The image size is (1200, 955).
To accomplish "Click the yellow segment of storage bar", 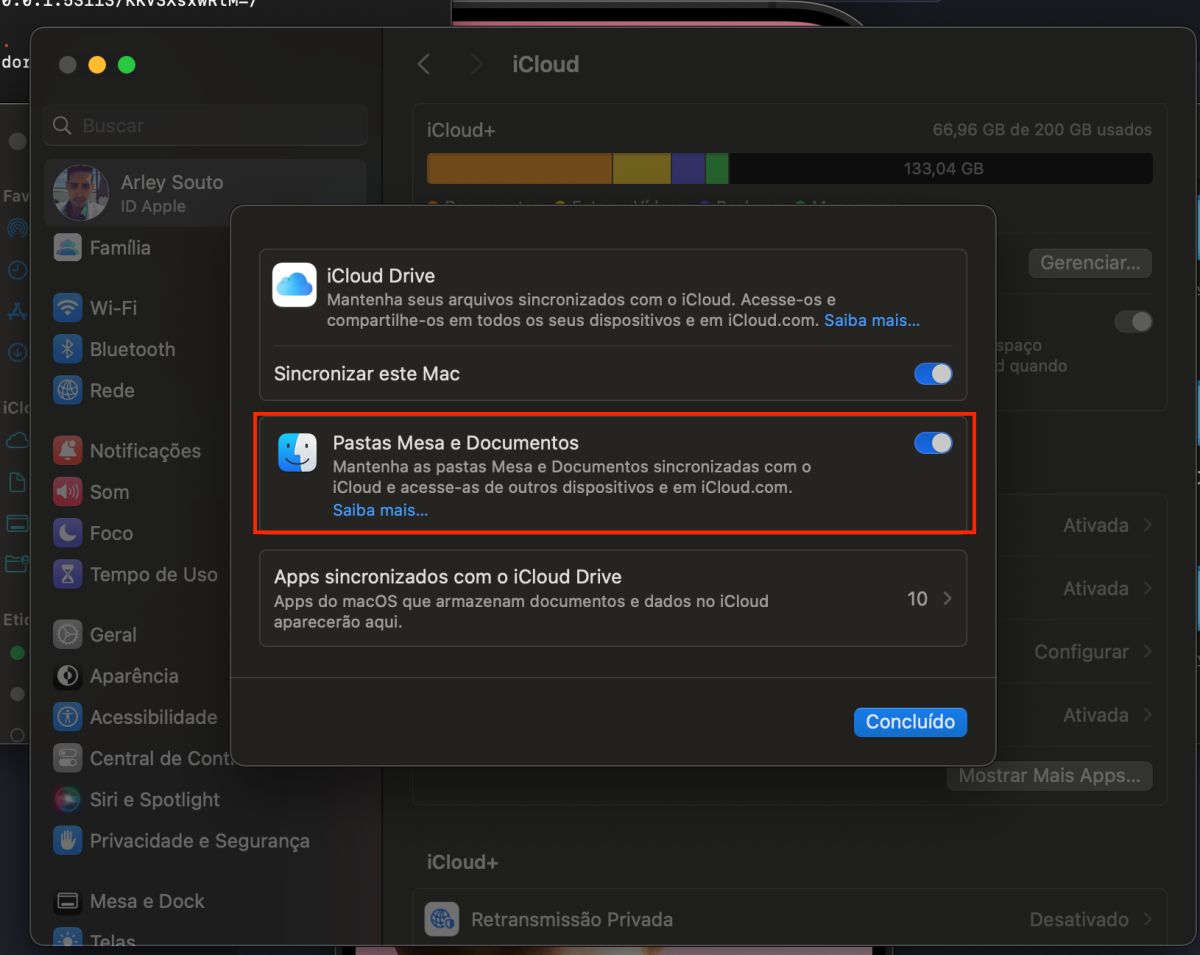I will pos(641,168).
